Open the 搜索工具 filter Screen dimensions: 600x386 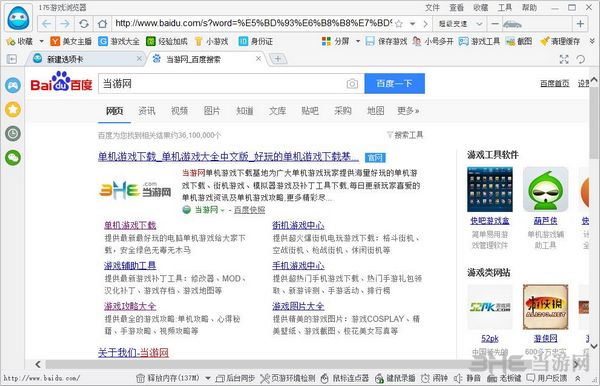click(x=405, y=135)
